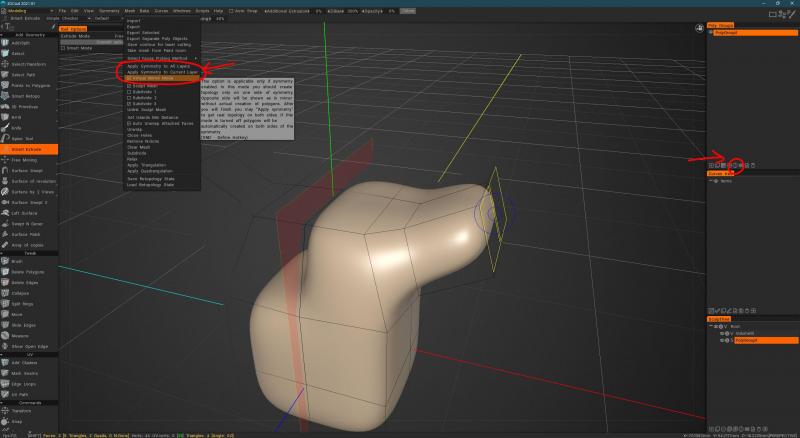Expand Select Faces Picking Method submenu
The image size is (800, 438).
160,59
